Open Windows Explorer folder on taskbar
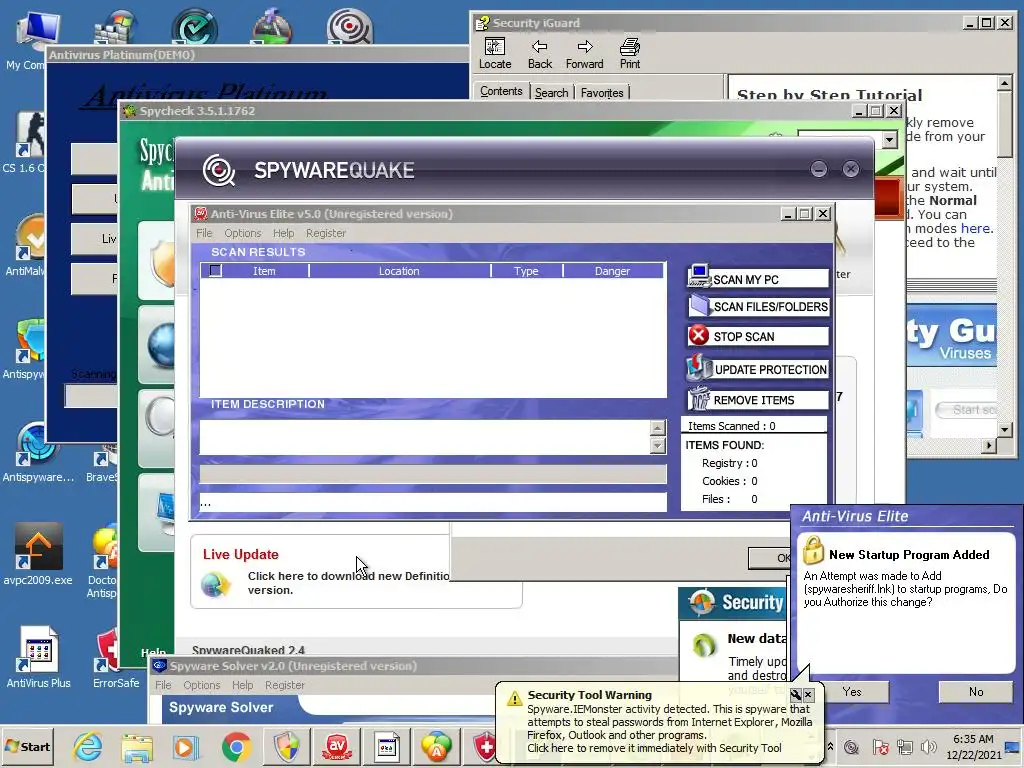The width and height of the screenshot is (1024, 768). click(x=137, y=747)
